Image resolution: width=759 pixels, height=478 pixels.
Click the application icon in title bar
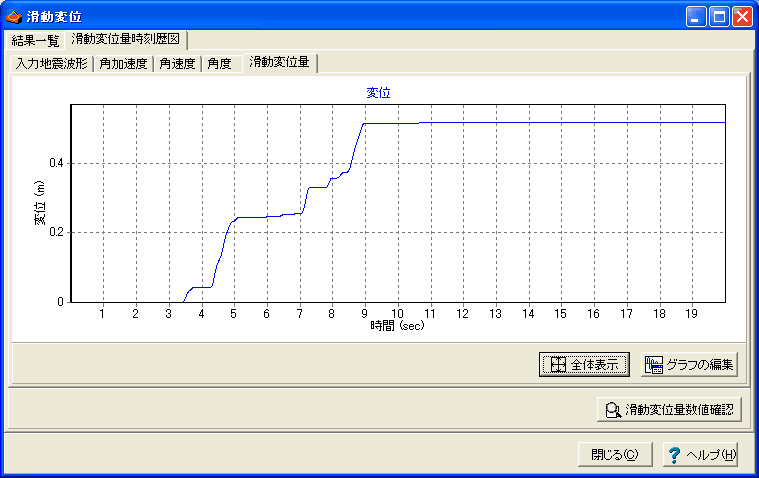tap(14, 16)
